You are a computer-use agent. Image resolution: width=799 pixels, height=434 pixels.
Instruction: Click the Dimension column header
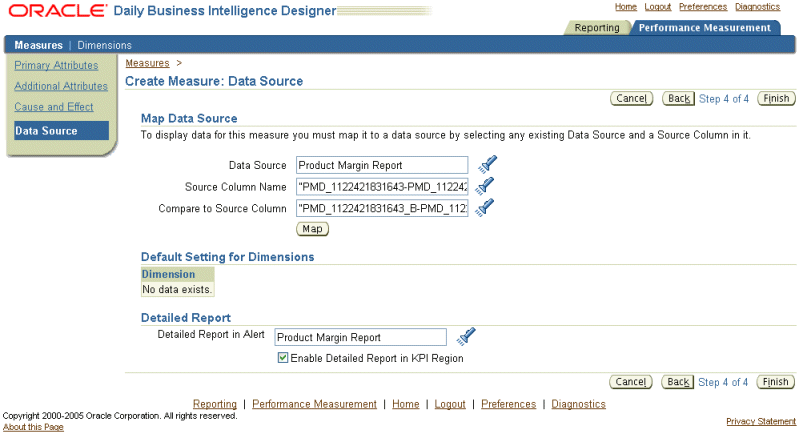click(177, 274)
